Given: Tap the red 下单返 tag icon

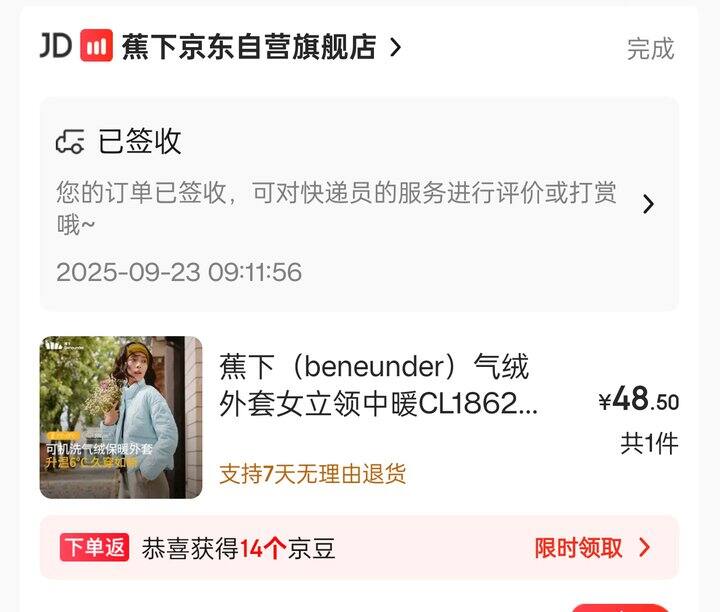Looking at the screenshot, I should 94,547.
